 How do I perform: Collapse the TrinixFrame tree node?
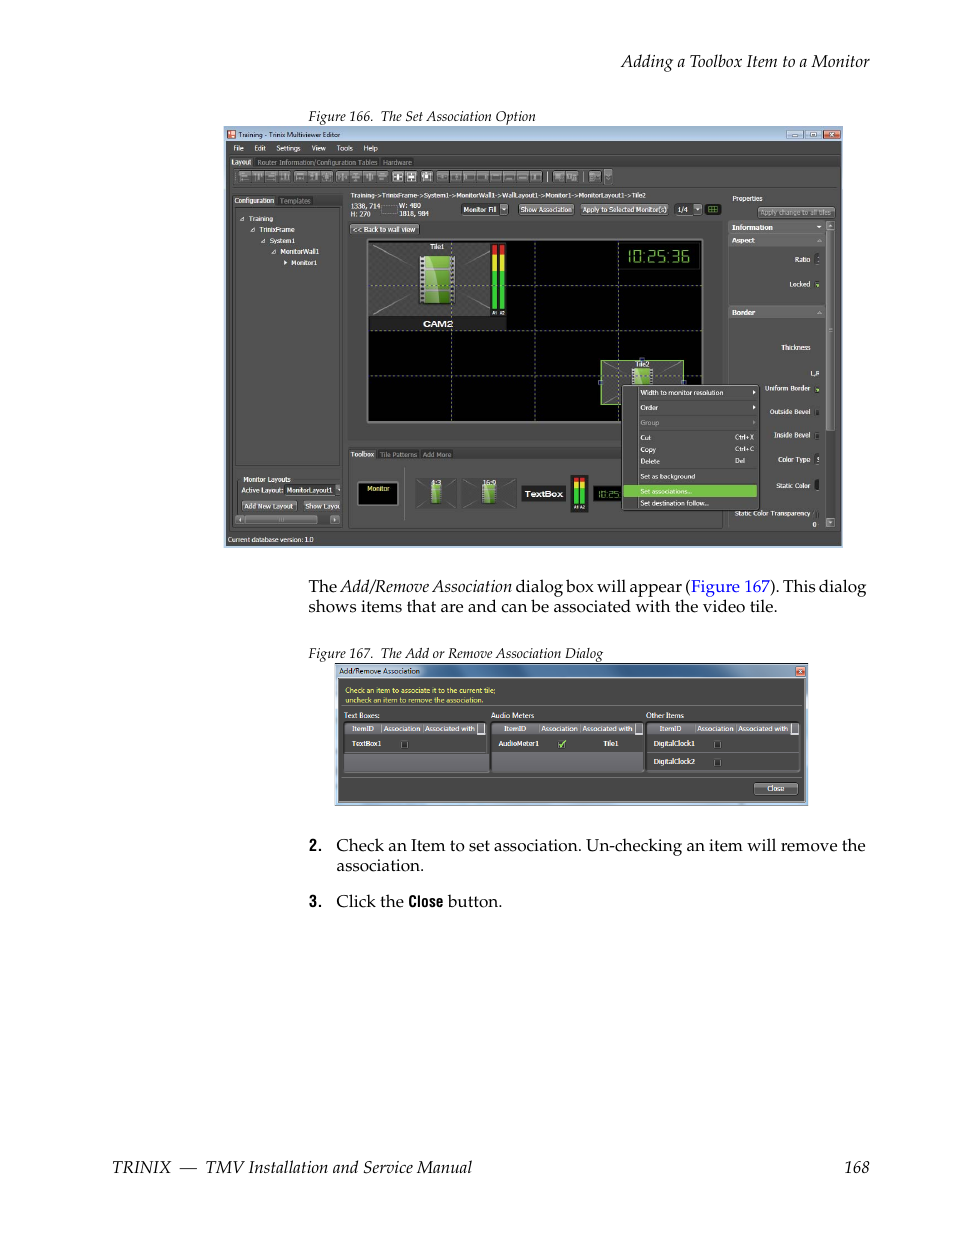coord(253,230)
